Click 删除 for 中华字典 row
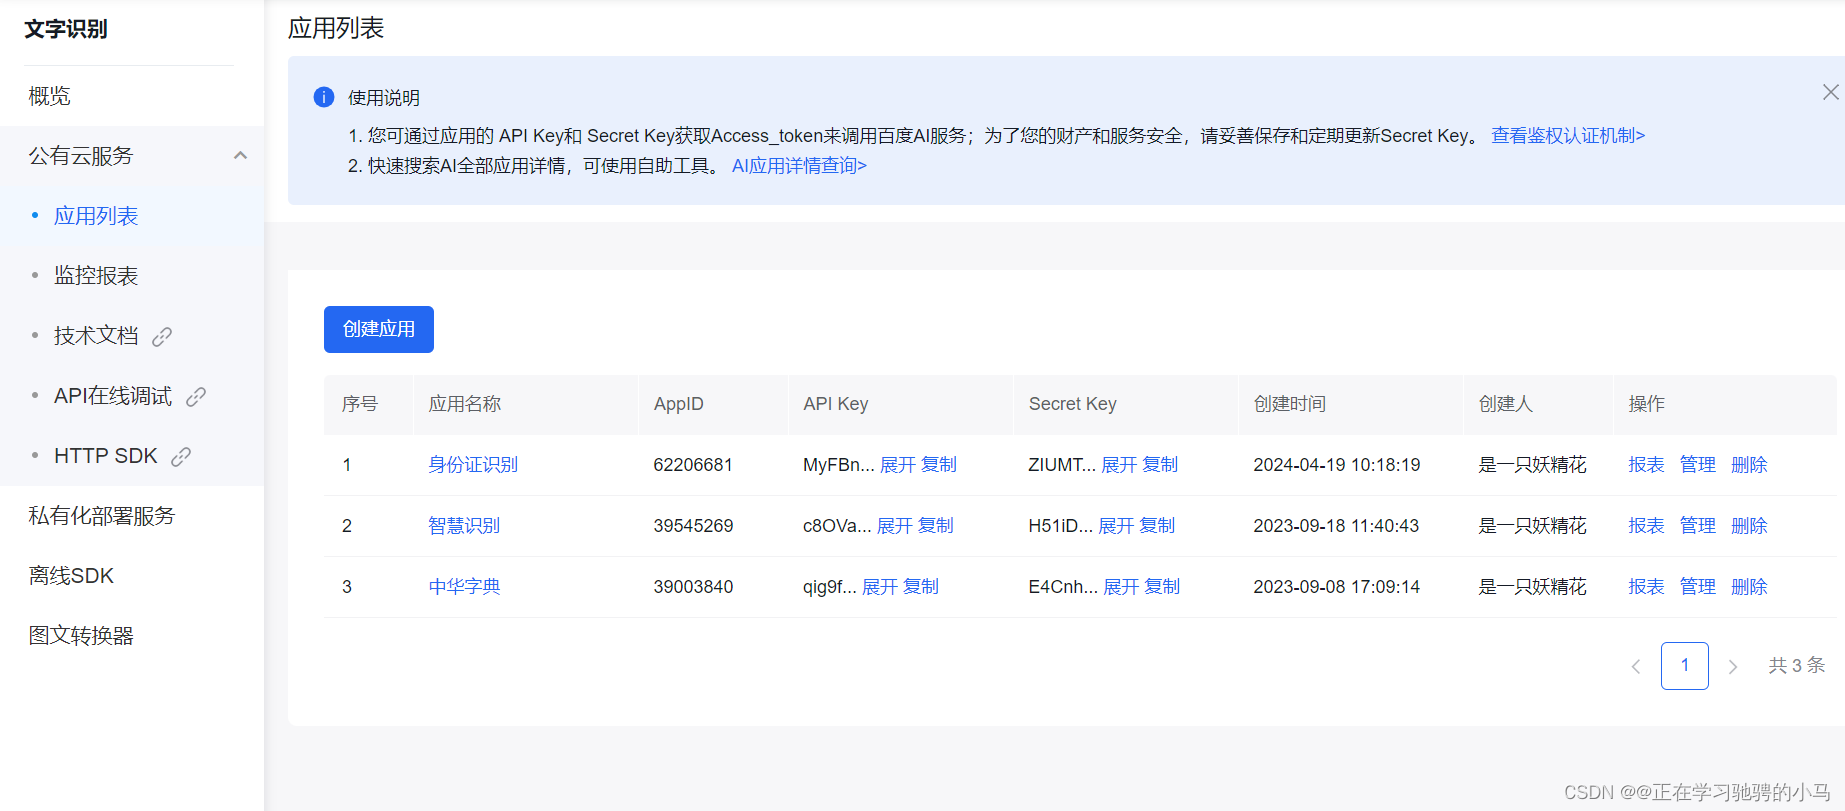Image resolution: width=1845 pixels, height=811 pixels. (x=1749, y=587)
